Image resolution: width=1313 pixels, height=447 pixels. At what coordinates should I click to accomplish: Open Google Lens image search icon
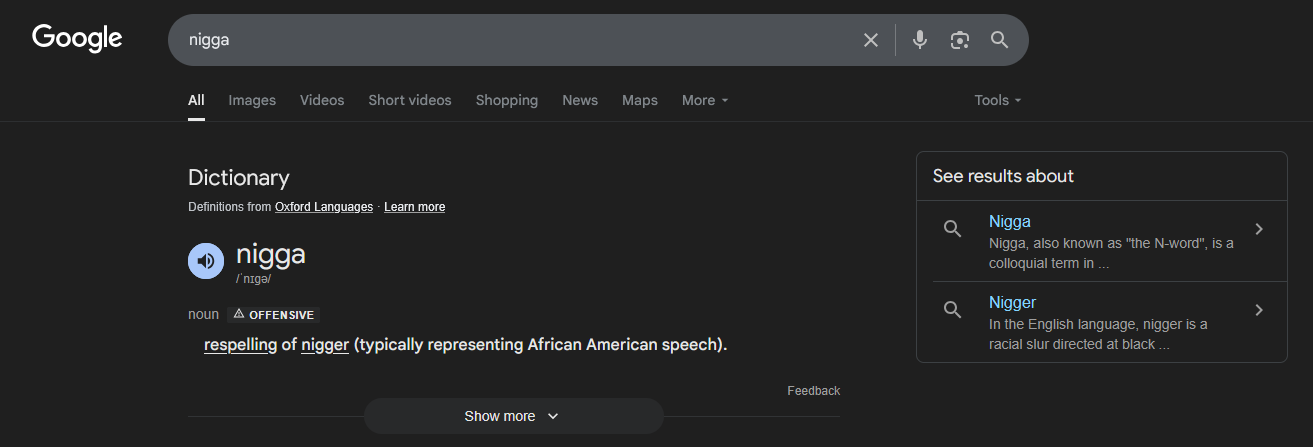click(x=960, y=40)
